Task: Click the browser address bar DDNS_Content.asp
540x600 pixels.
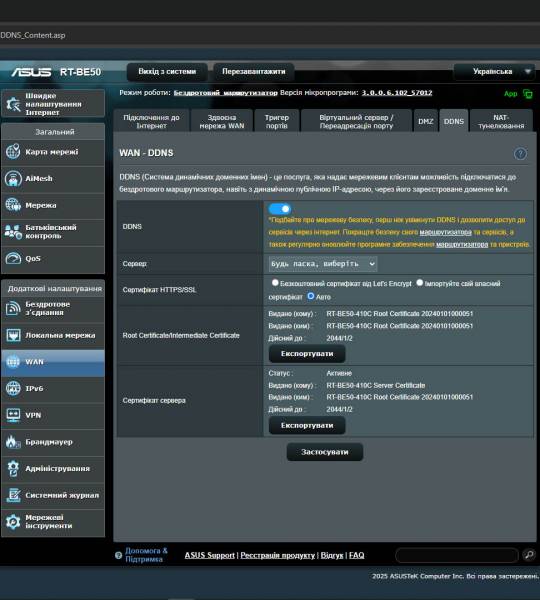Action: coord(33,35)
